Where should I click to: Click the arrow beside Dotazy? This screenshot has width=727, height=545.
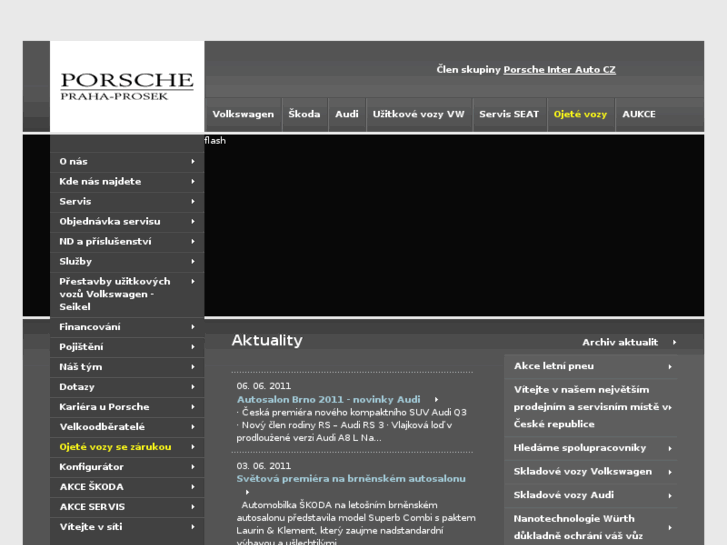(193, 387)
